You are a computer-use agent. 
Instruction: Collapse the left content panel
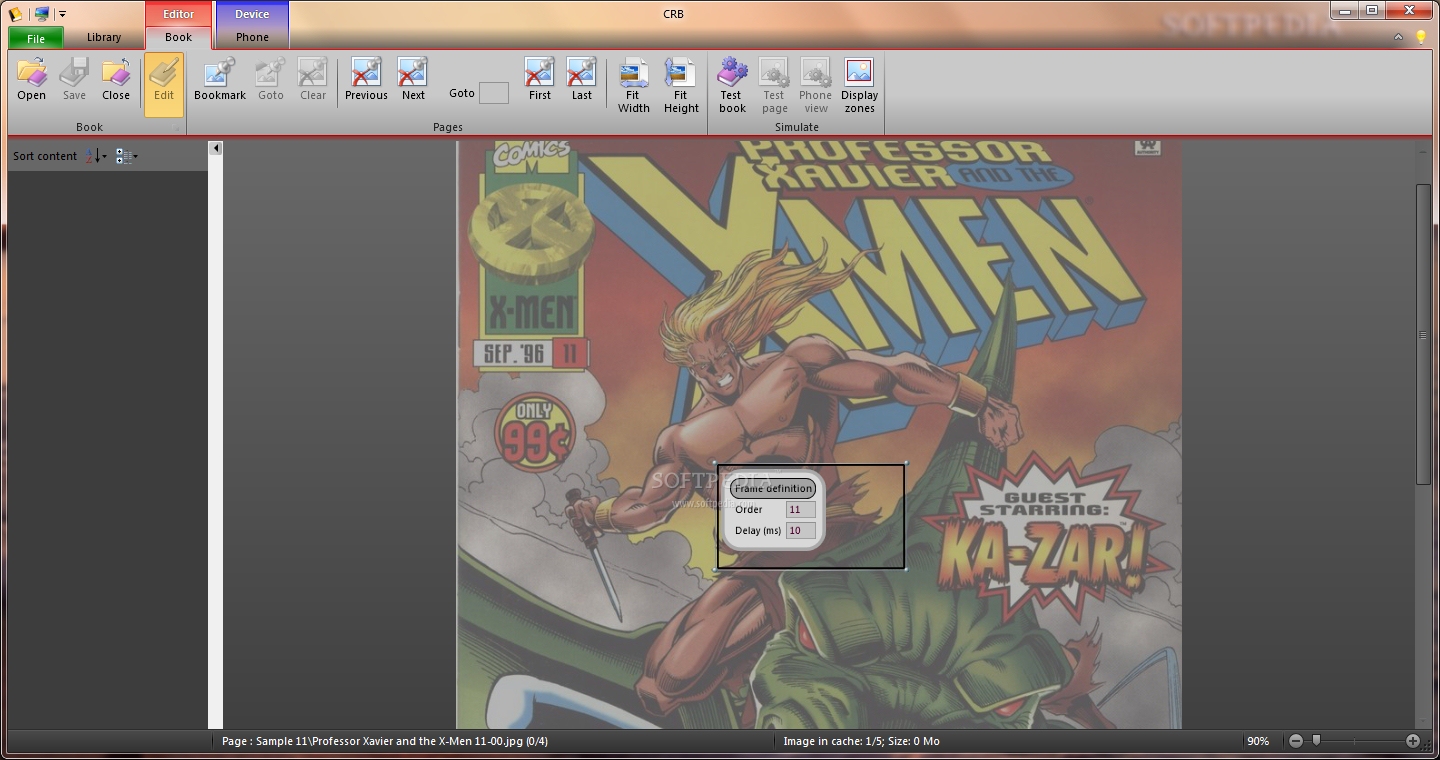pos(215,148)
